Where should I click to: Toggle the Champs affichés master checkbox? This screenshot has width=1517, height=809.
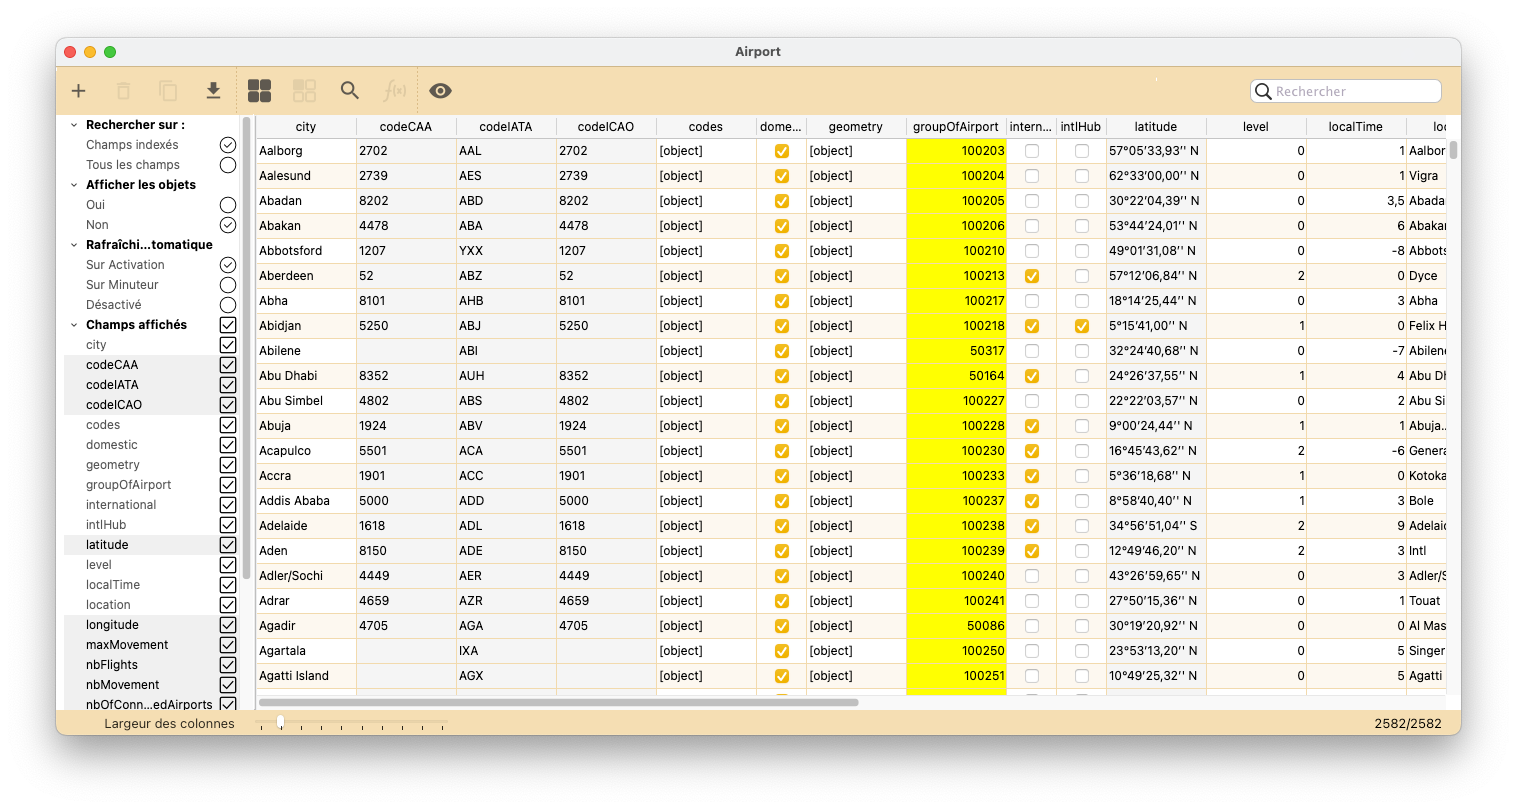228,325
